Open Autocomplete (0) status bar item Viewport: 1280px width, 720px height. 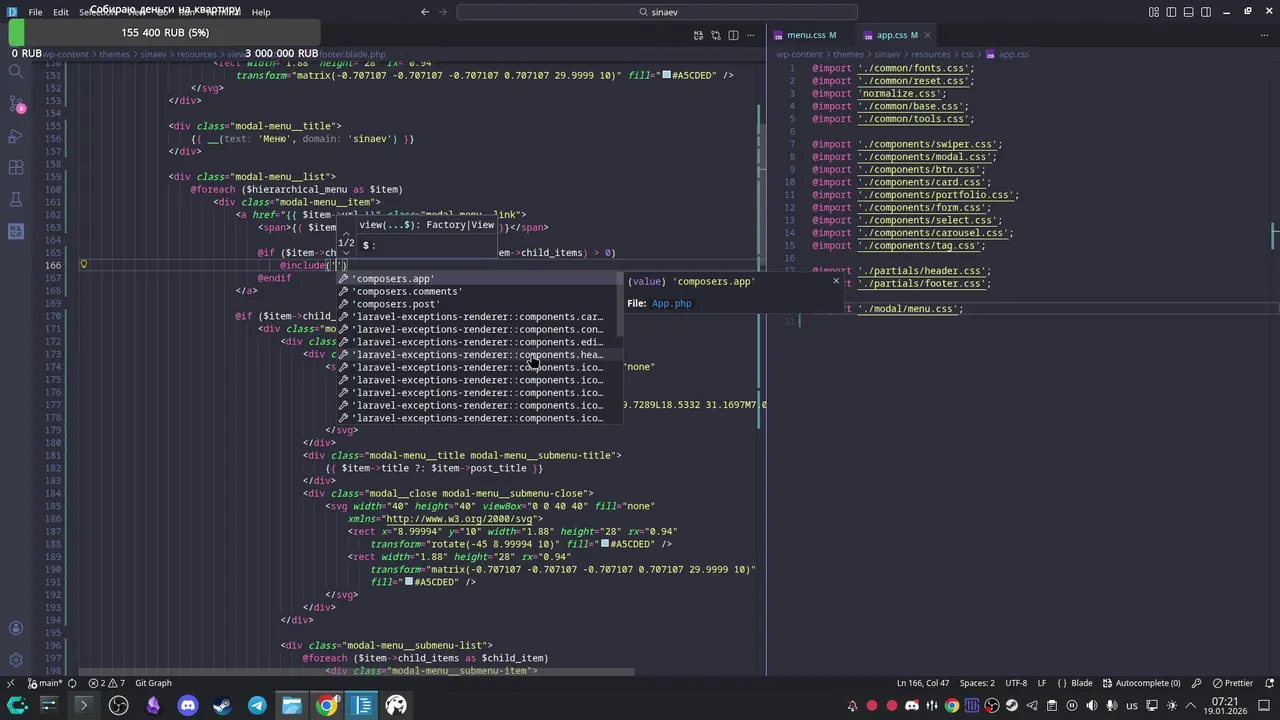1141,683
